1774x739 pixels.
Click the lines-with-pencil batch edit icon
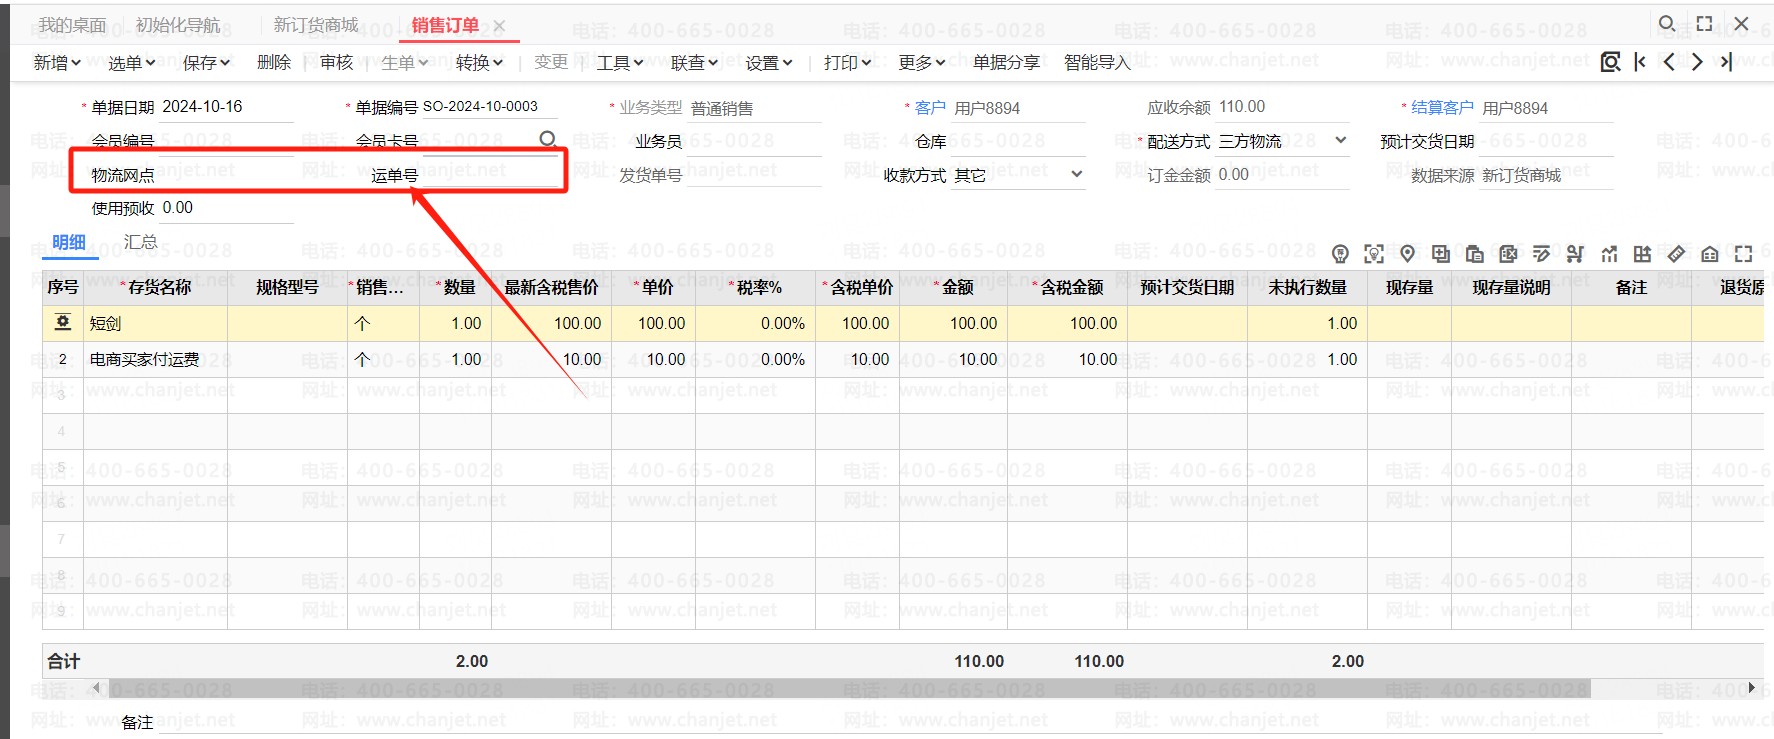point(1542,254)
